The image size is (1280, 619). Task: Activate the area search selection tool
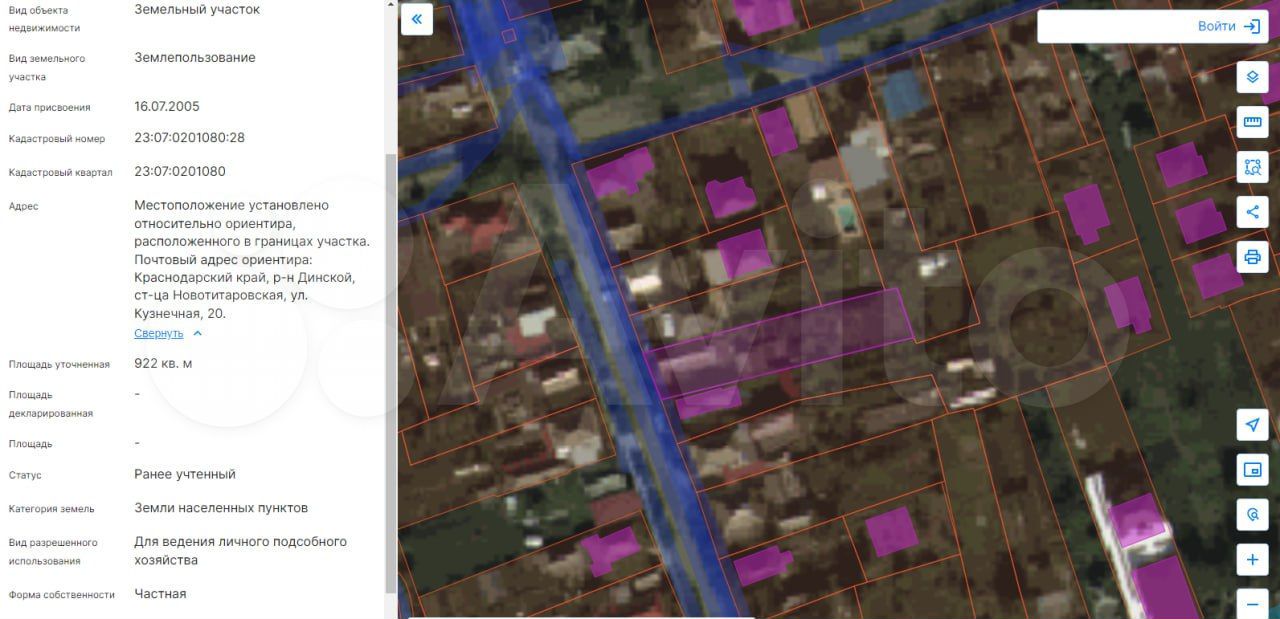click(x=1252, y=167)
